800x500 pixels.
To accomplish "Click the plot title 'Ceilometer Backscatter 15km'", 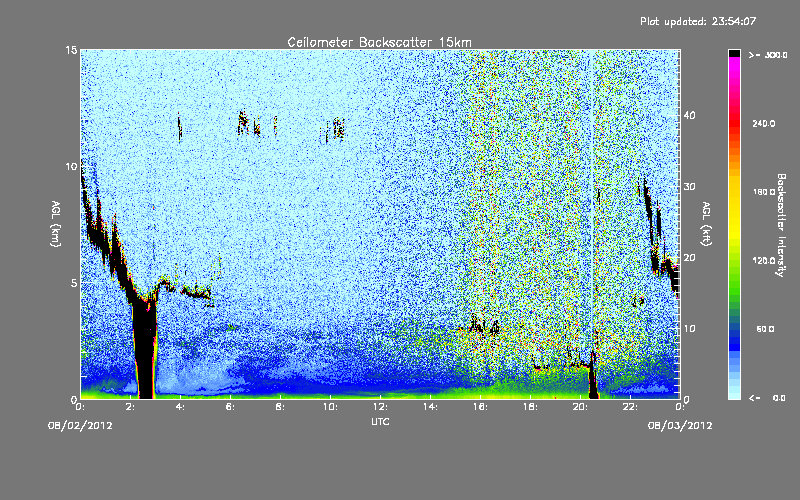I will 379,42.
